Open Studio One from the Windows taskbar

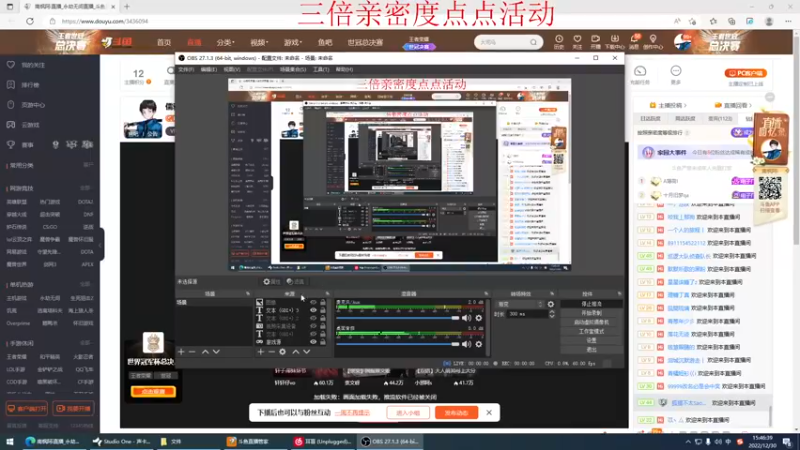(121, 441)
